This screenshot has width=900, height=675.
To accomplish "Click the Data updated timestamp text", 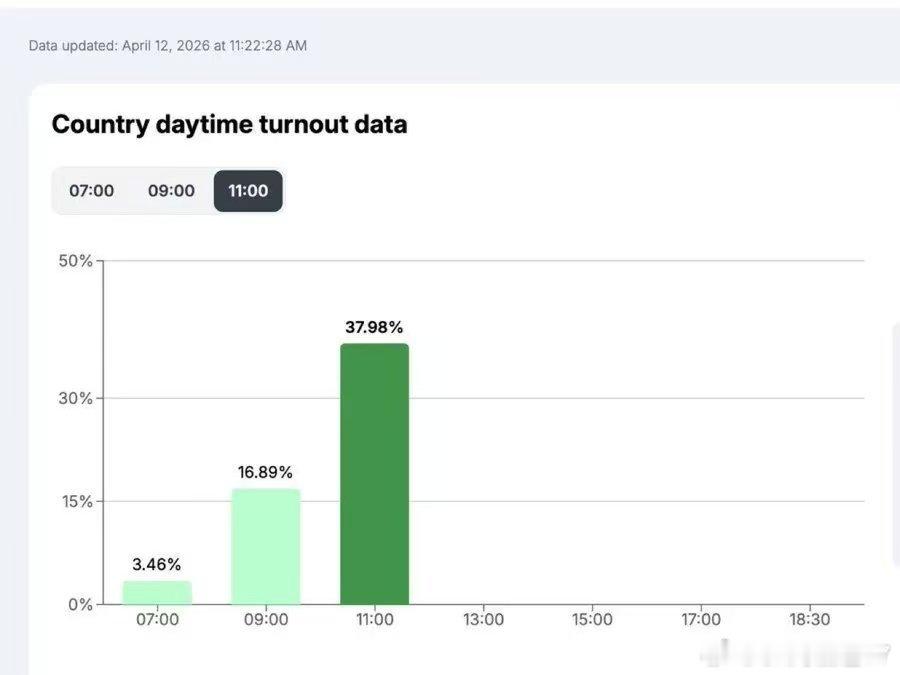I will pyautogui.click(x=168, y=45).
